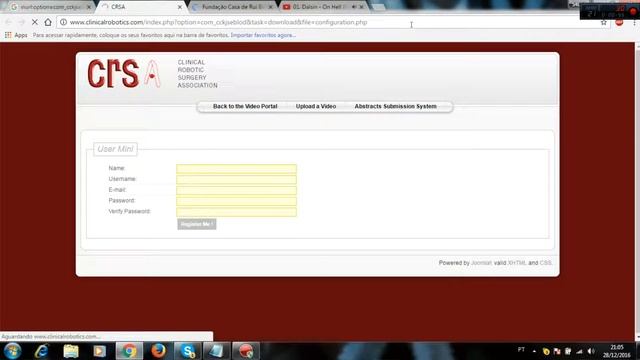Switch to the first Google search tab
The width and height of the screenshot is (640, 360).
coord(50,7)
